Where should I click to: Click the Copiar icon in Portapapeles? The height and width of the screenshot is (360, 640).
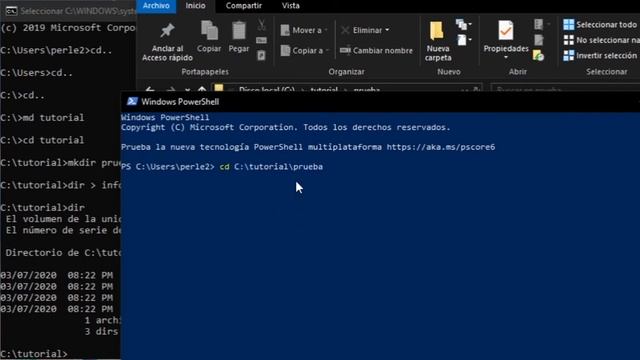point(209,31)
